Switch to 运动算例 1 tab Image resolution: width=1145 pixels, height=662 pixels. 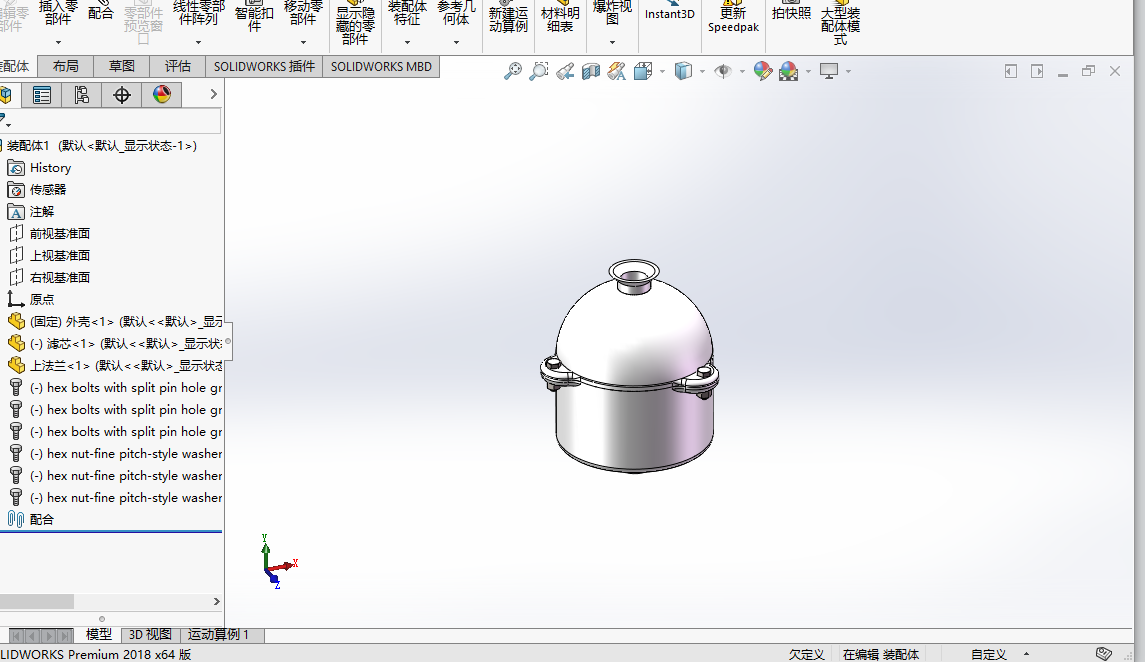218,635
